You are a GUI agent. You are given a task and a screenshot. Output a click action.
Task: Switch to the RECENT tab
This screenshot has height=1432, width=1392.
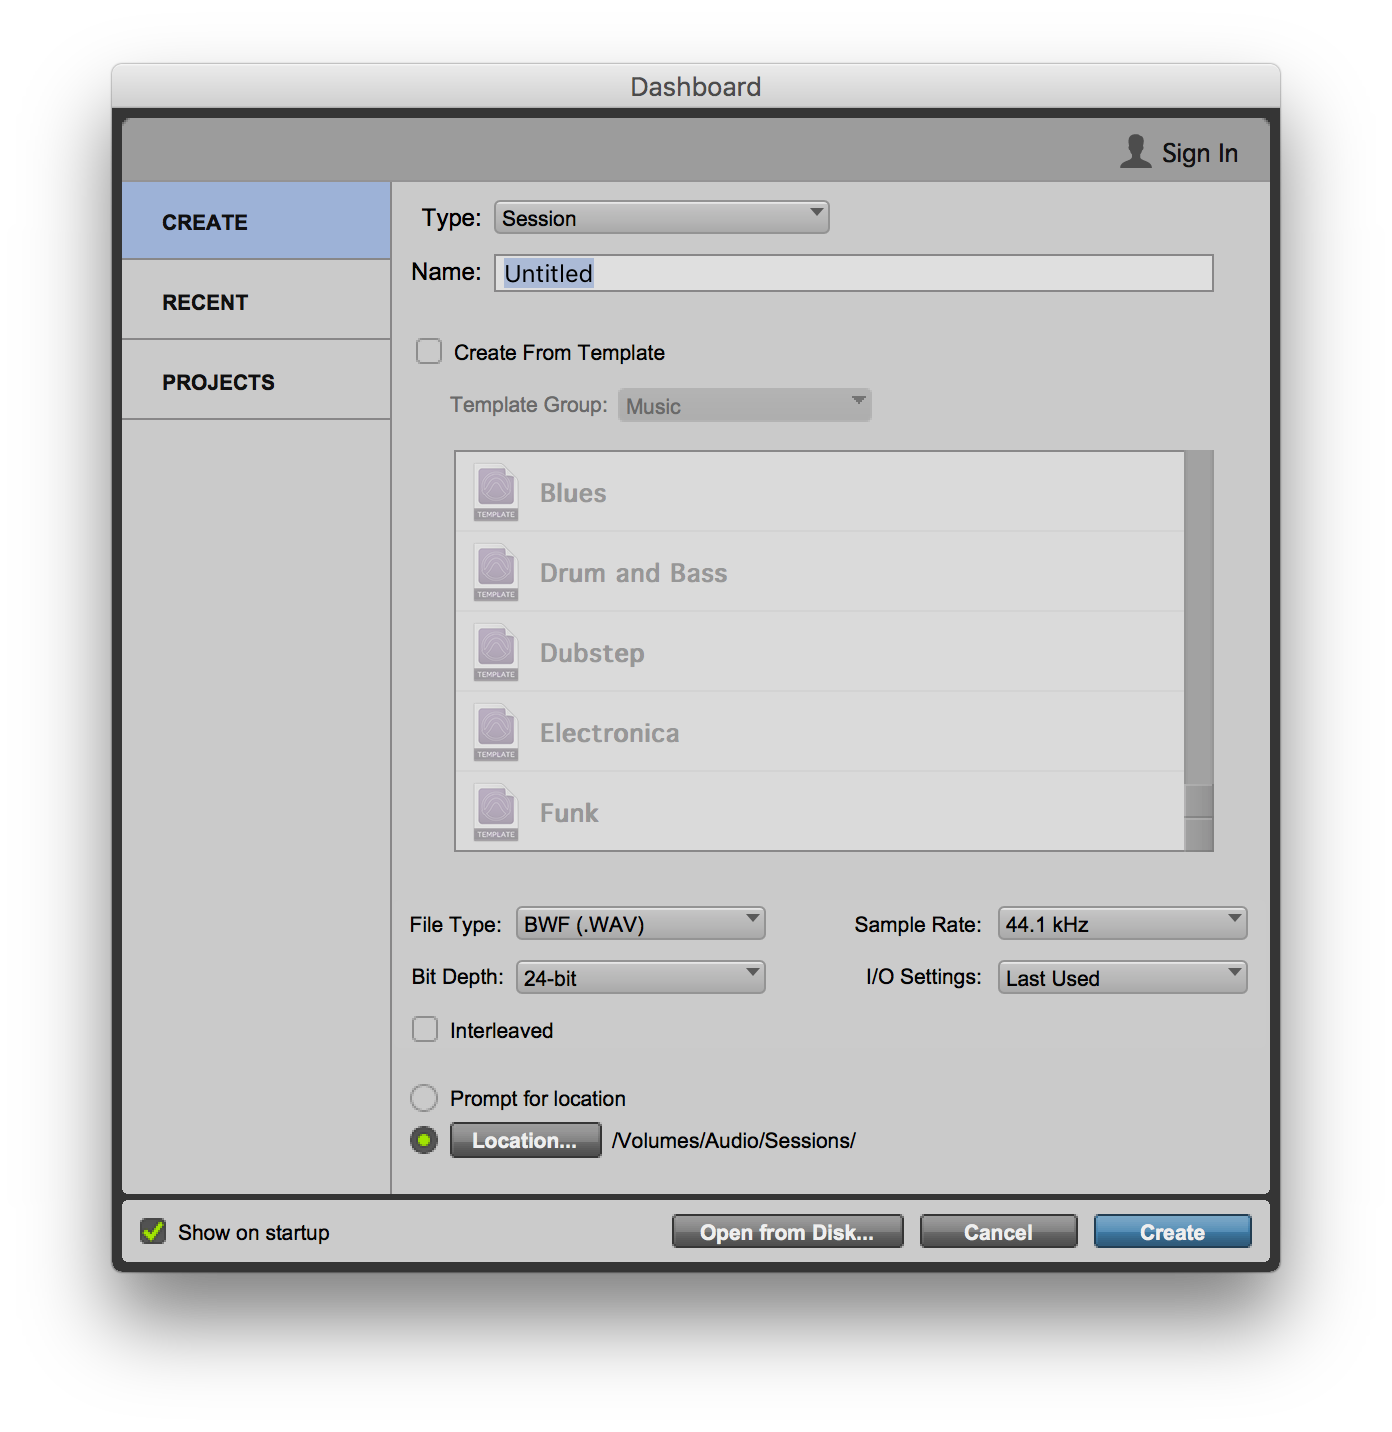[x=256, y=300]
